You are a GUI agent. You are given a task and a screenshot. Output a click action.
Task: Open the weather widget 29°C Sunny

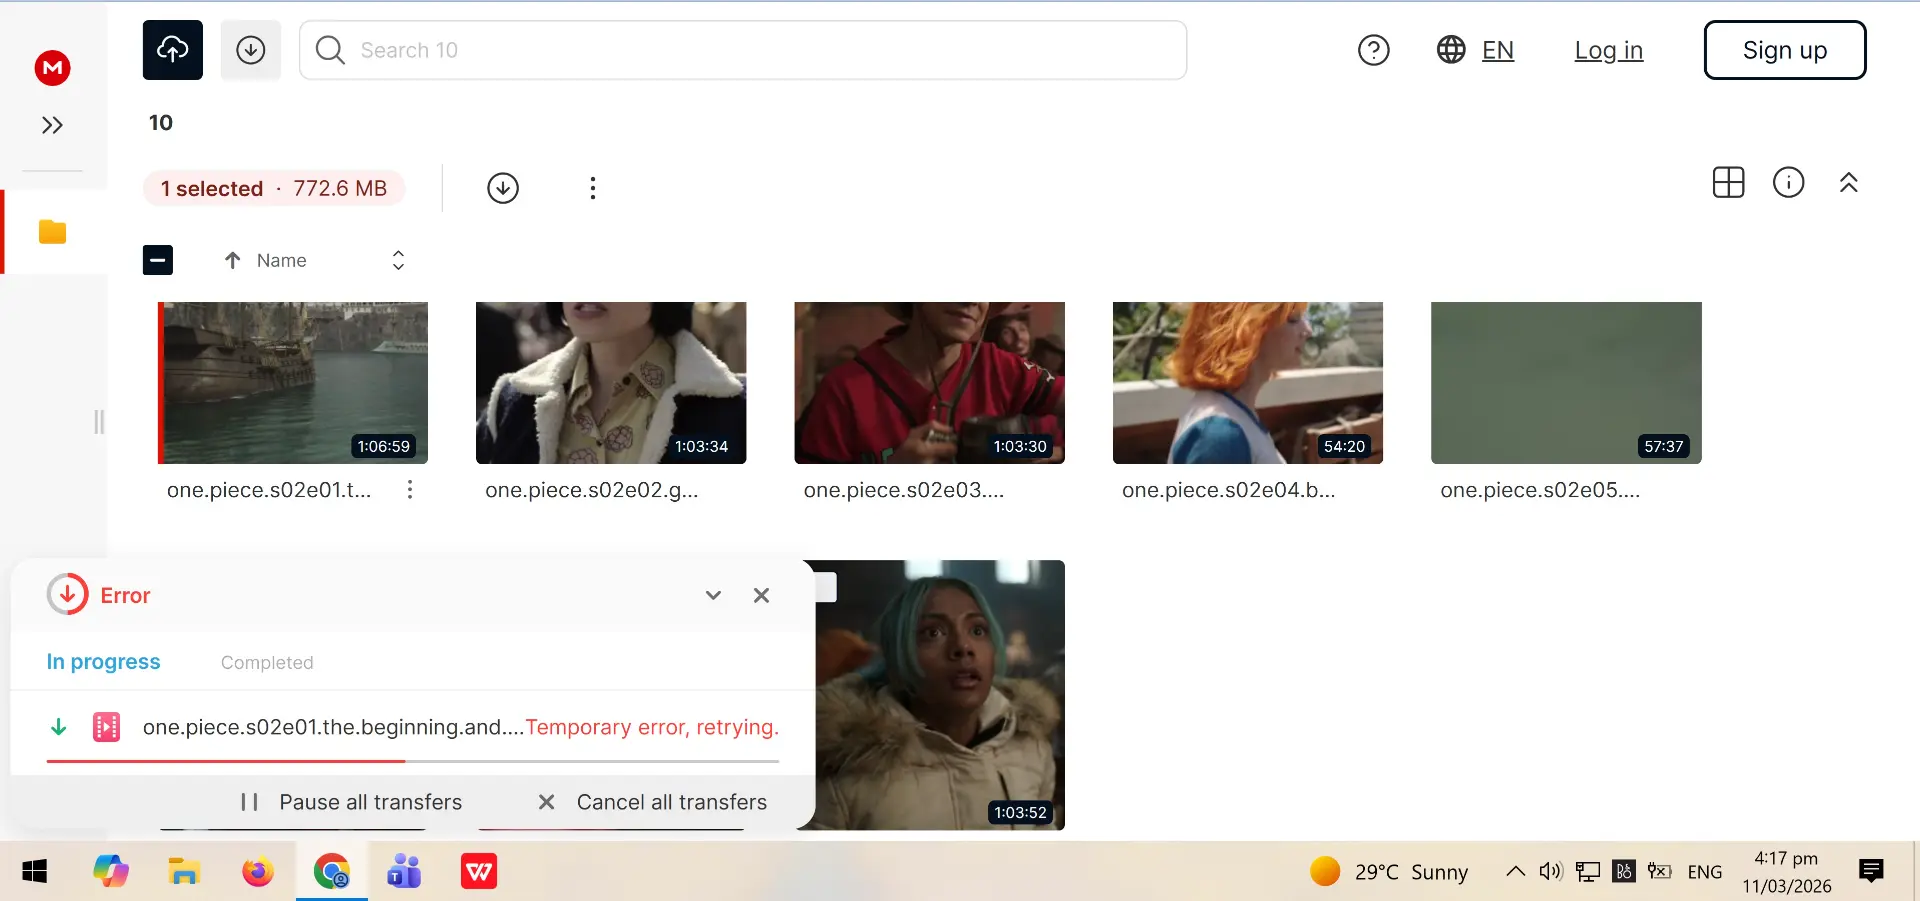click(x=1389, y=872)
